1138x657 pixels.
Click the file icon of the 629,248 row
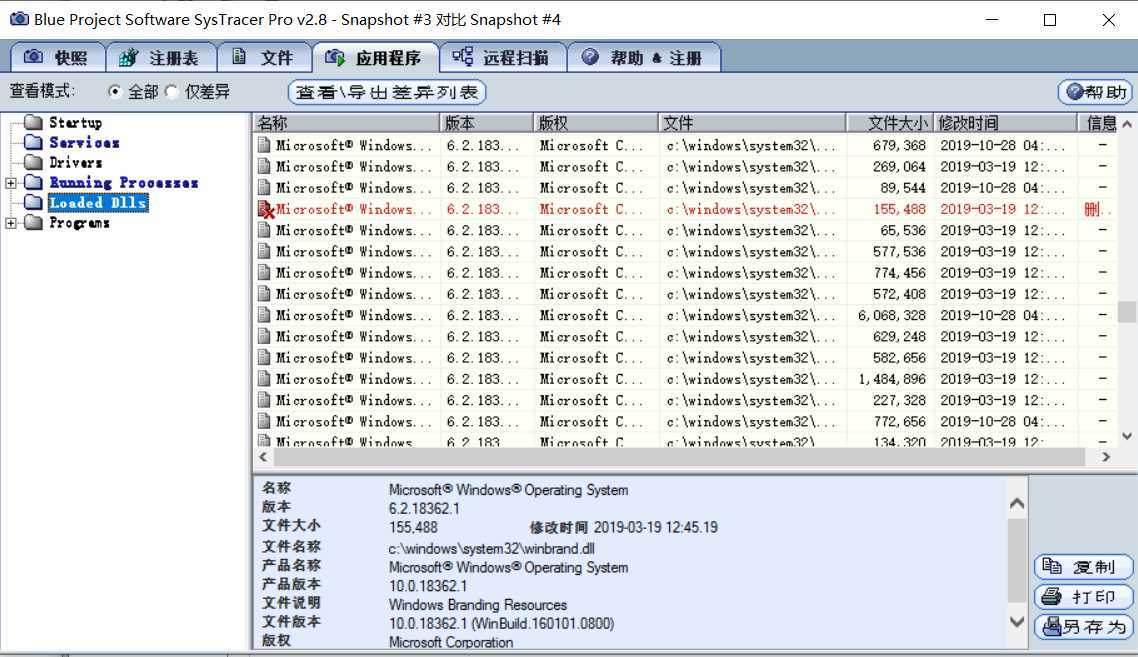(x=264, y=336)
